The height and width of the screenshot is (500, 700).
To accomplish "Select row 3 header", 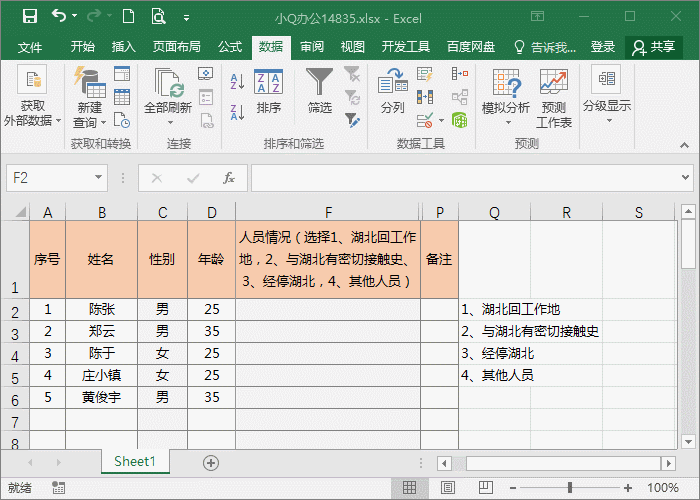I will [x=15, y=333].
